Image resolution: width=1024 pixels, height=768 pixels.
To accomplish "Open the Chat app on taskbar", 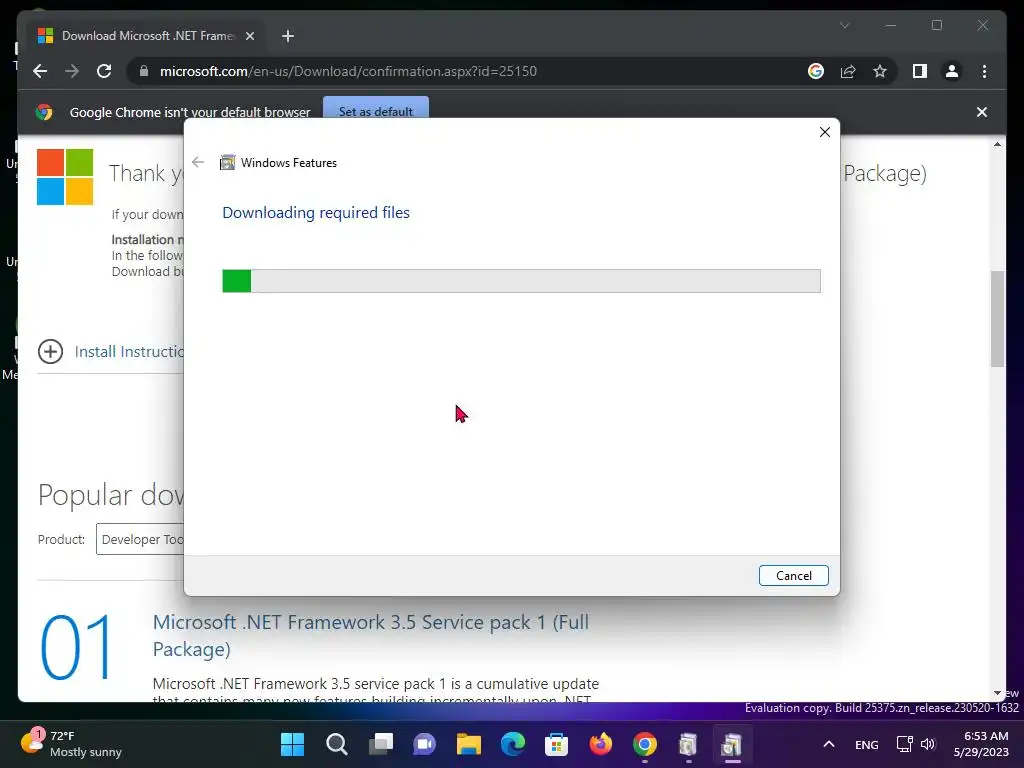I will 424,744.
